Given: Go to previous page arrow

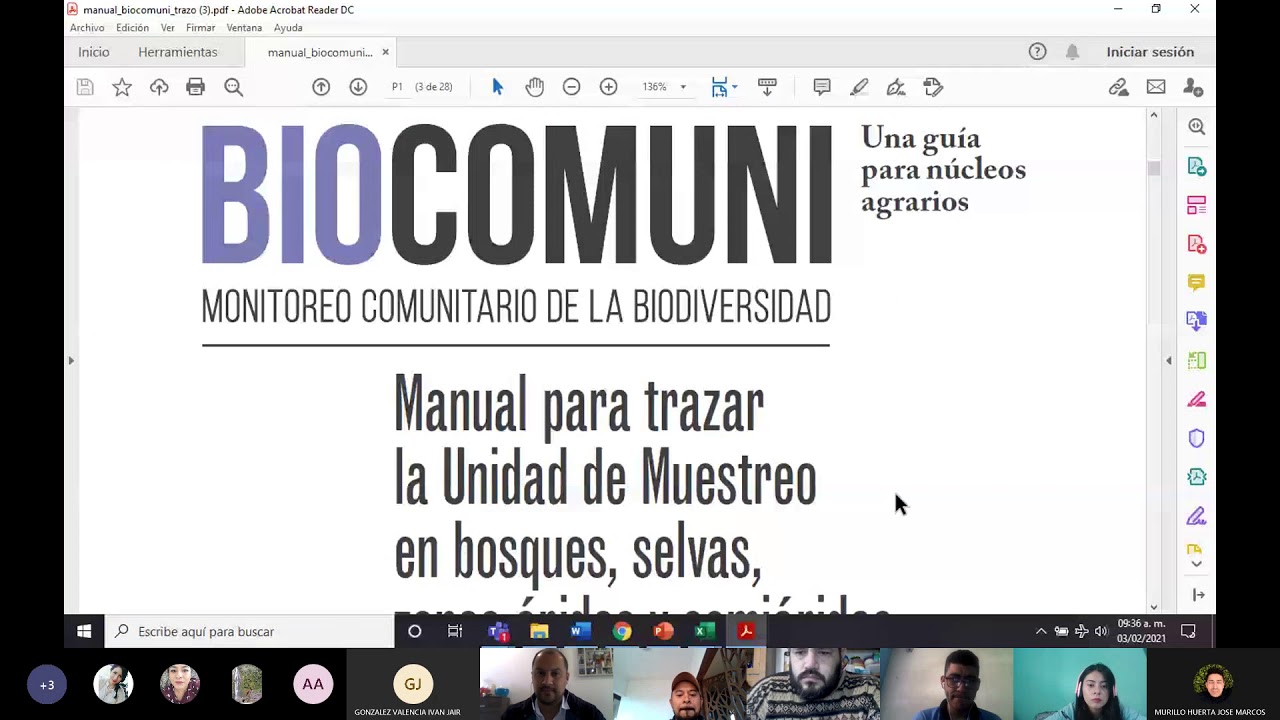Looking at the screenshot, I should click(321, 87).
